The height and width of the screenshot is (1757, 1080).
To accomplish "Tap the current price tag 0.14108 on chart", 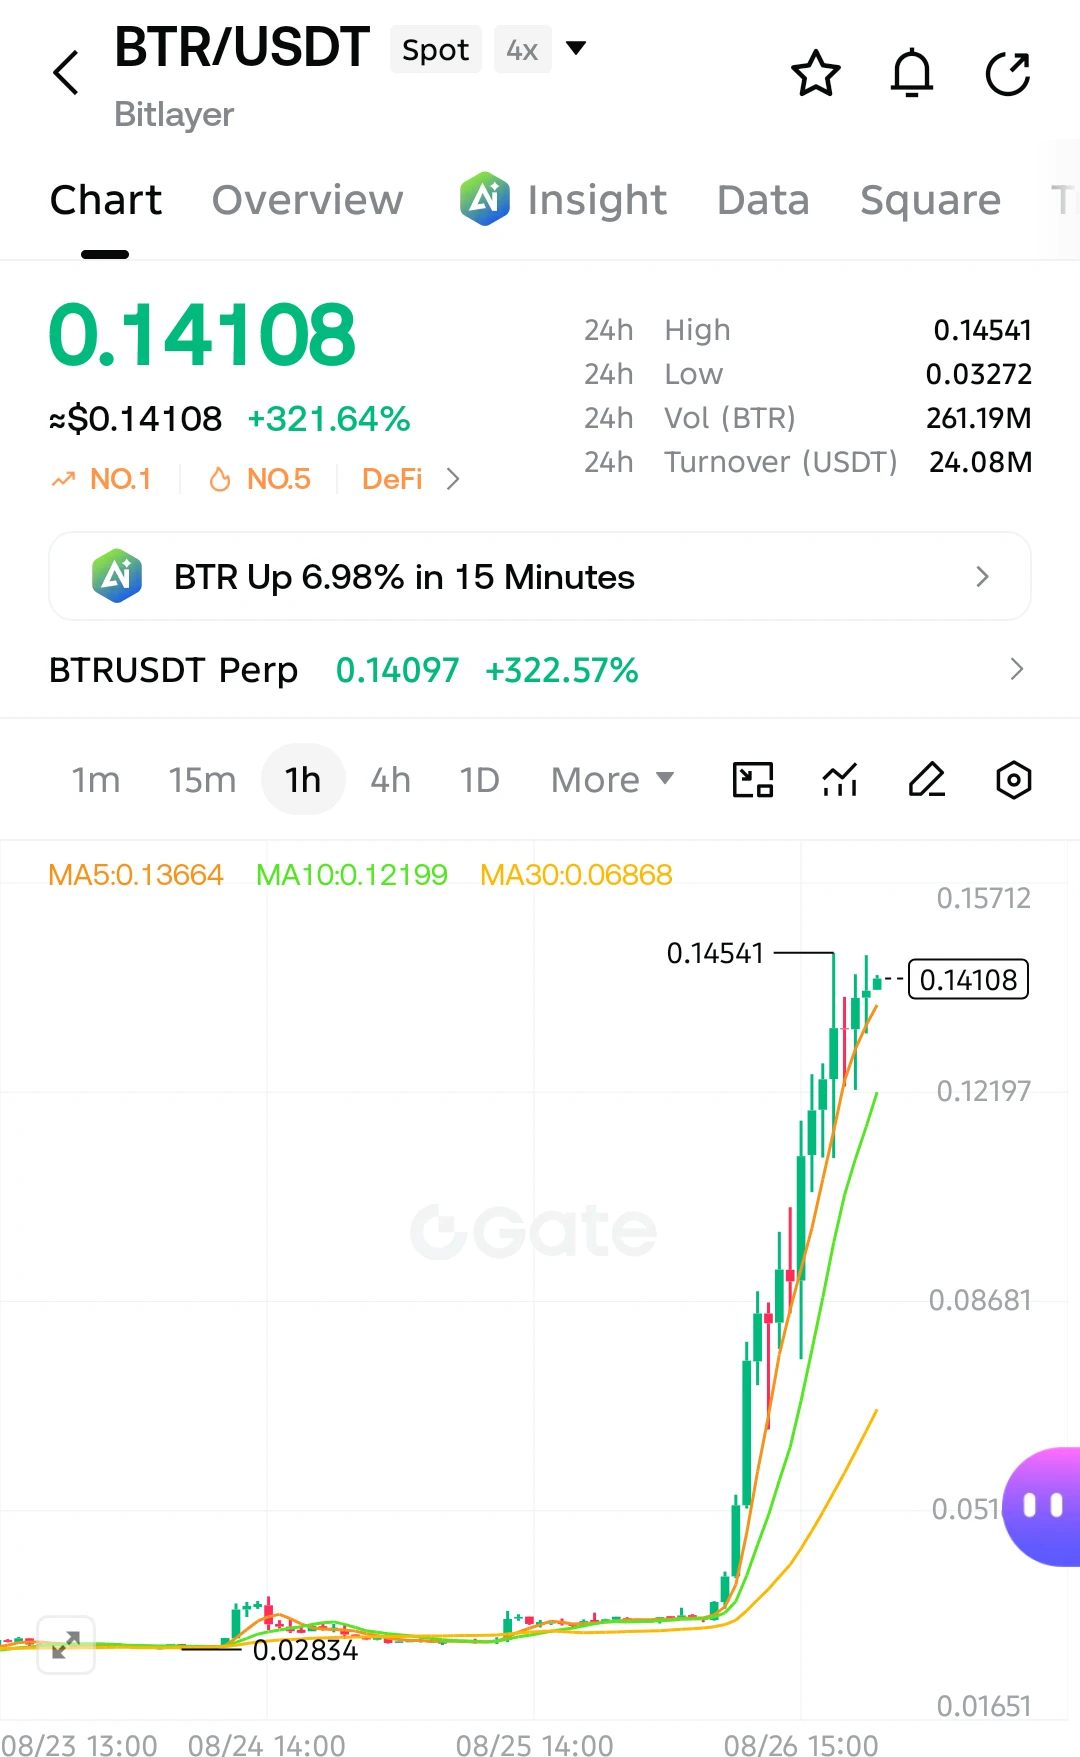I will coord(968,979).
